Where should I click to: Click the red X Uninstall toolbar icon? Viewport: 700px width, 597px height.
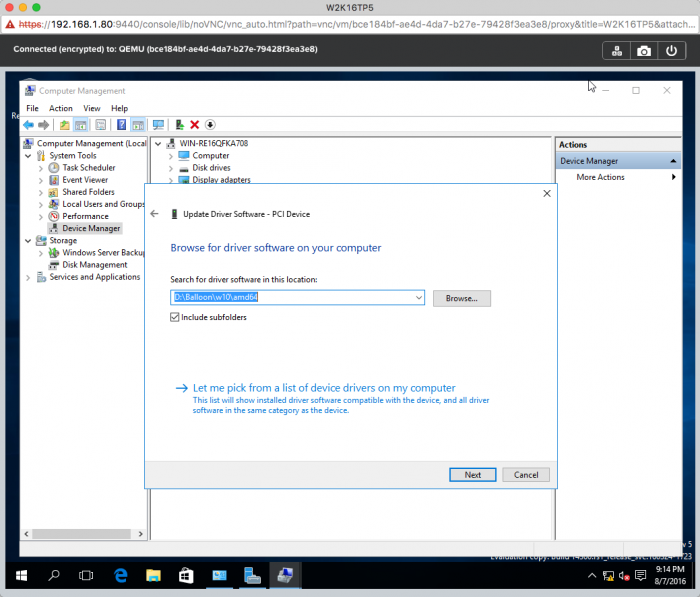pos(194,125)
